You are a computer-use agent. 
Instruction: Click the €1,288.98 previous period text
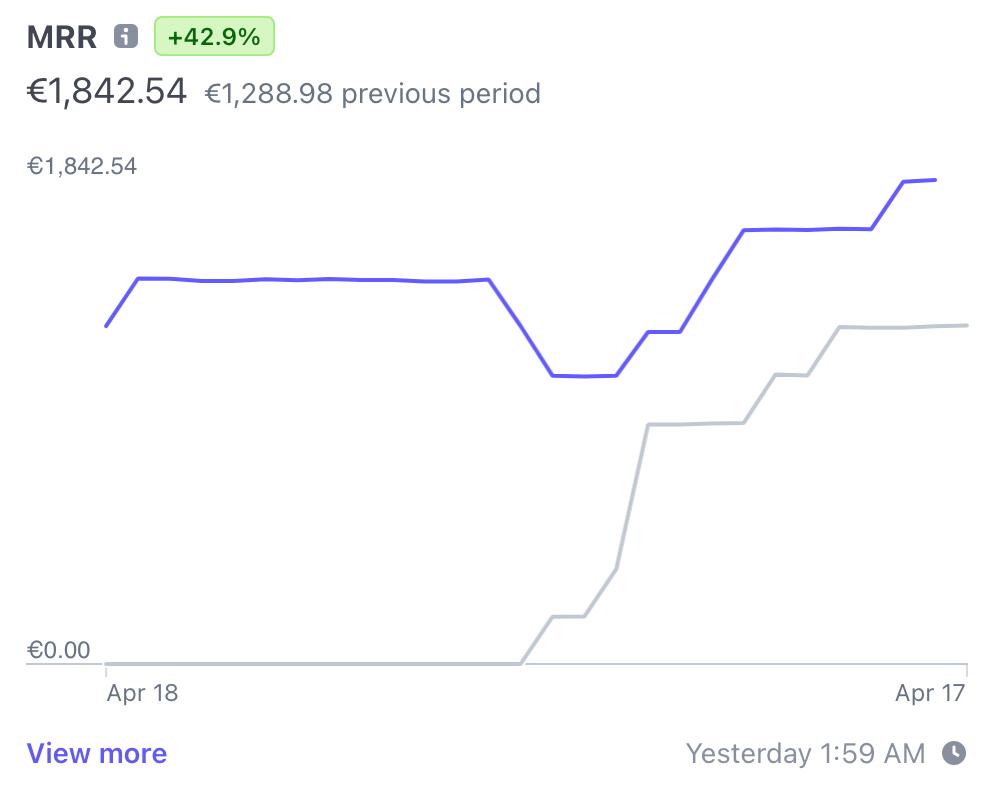pos(372,94)
